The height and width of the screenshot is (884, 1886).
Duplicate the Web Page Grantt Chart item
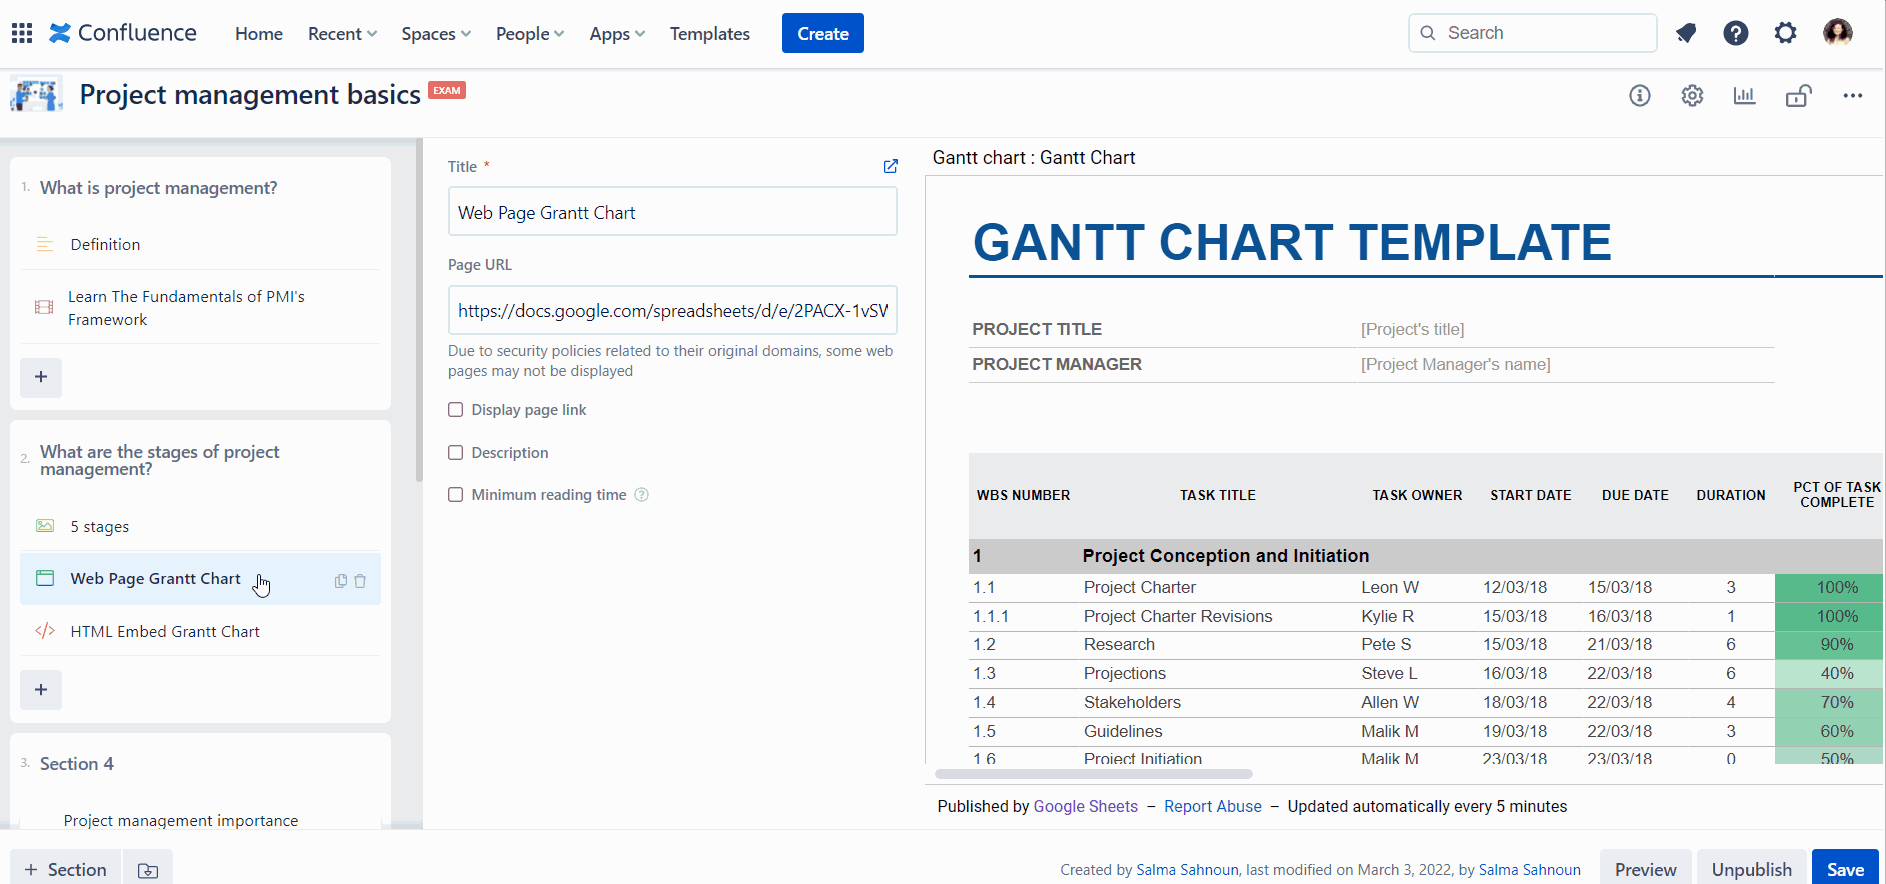(341, 581)
